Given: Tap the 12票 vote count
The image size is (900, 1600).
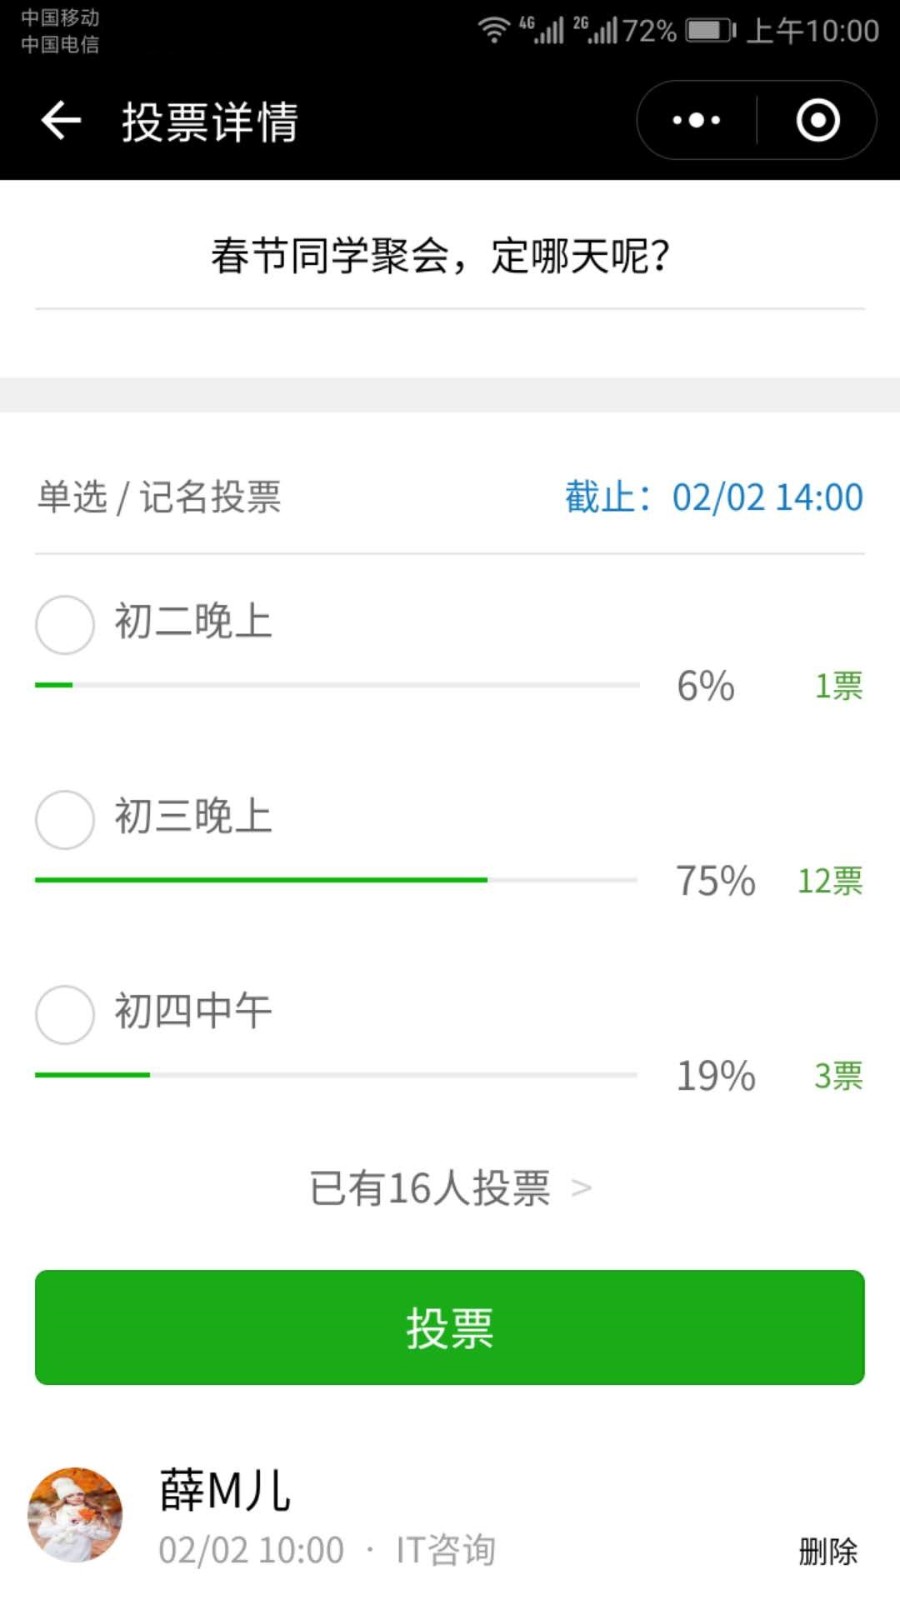Looking at the screenshot, I should pos(830,881).
